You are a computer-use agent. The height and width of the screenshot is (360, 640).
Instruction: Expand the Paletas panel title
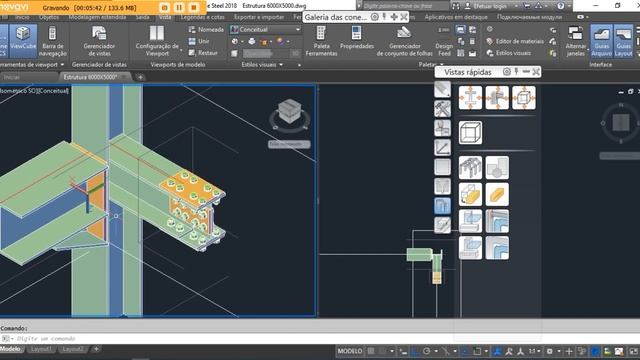click(431, 64)
